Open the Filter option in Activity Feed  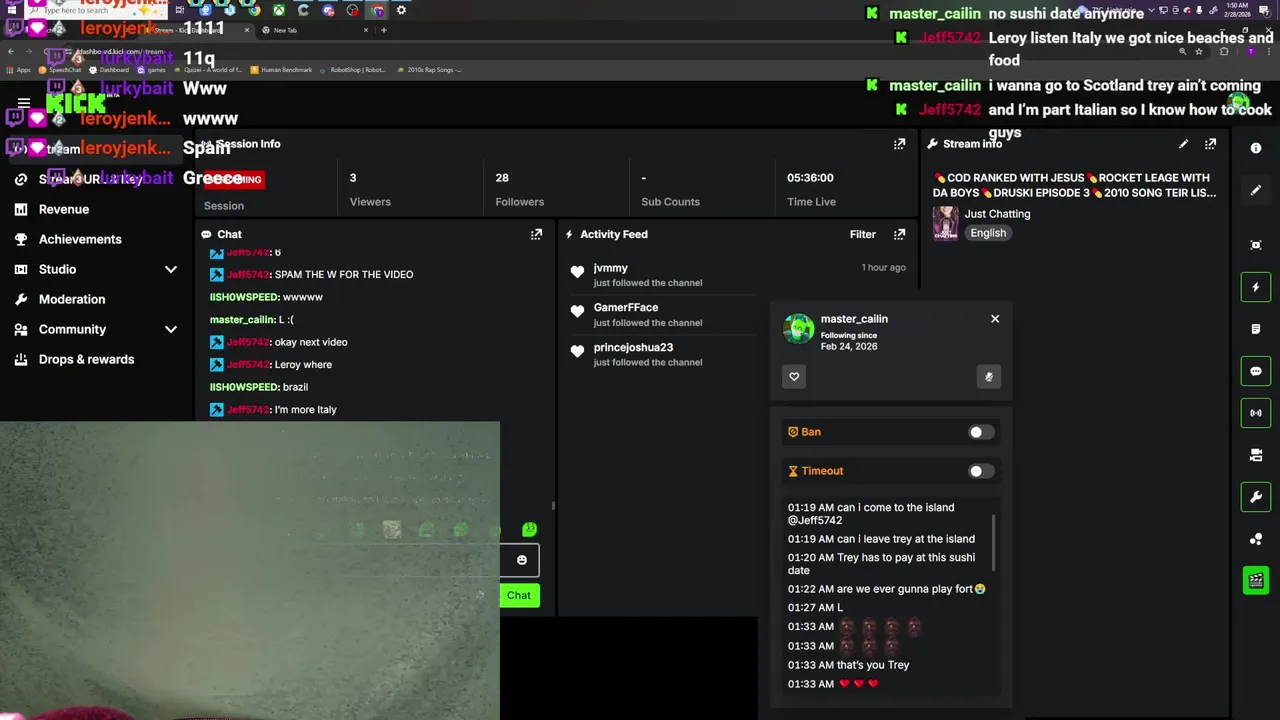[862, 234]
